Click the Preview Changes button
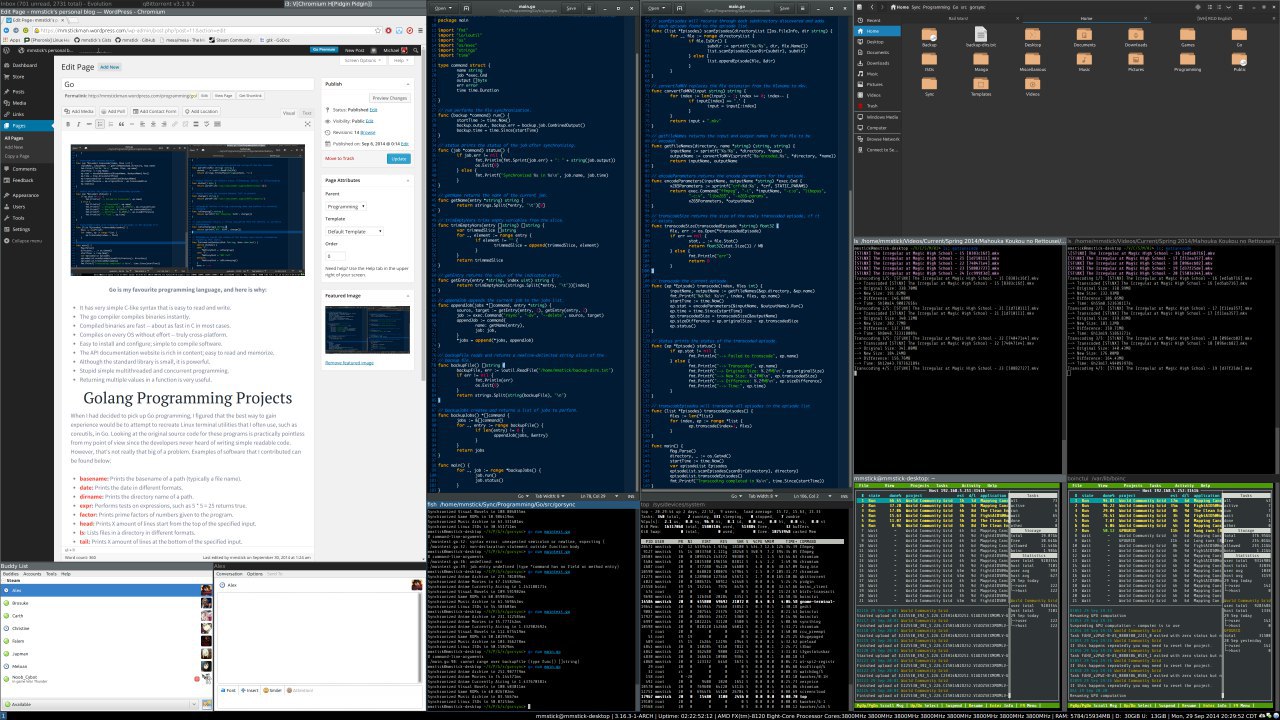Image resolution: width=1280 pixels, height=720 pixels. tap(389, 98)
